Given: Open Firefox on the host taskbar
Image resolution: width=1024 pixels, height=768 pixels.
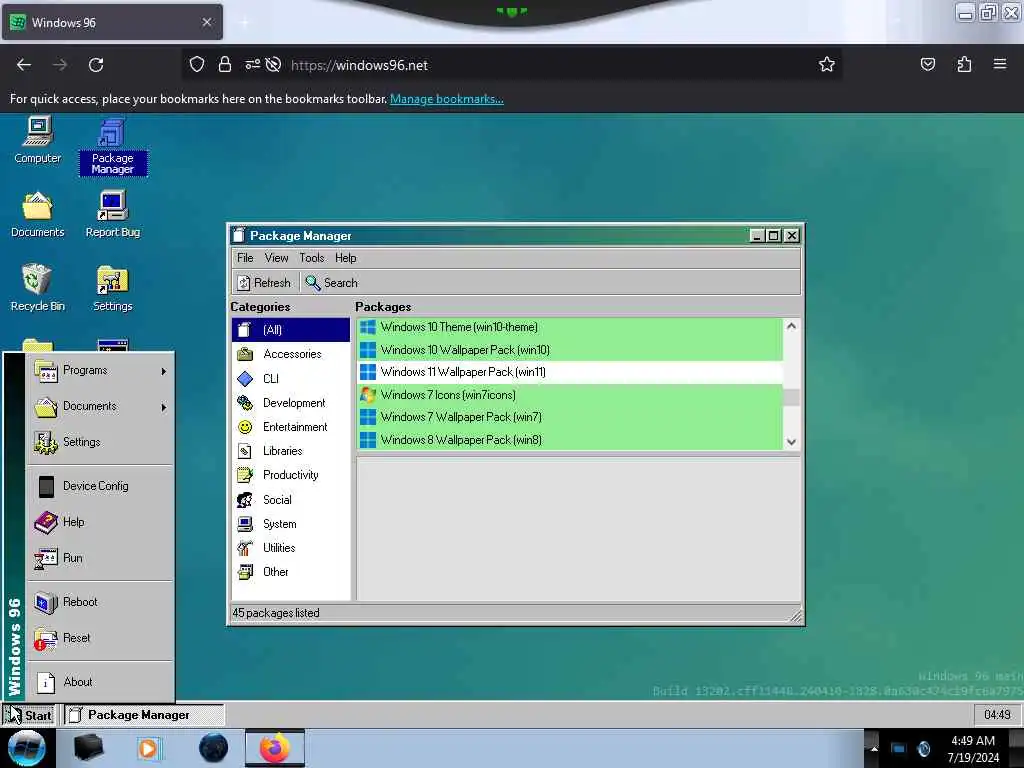Looking at the screenshot, I should click(x=274, y=748).
